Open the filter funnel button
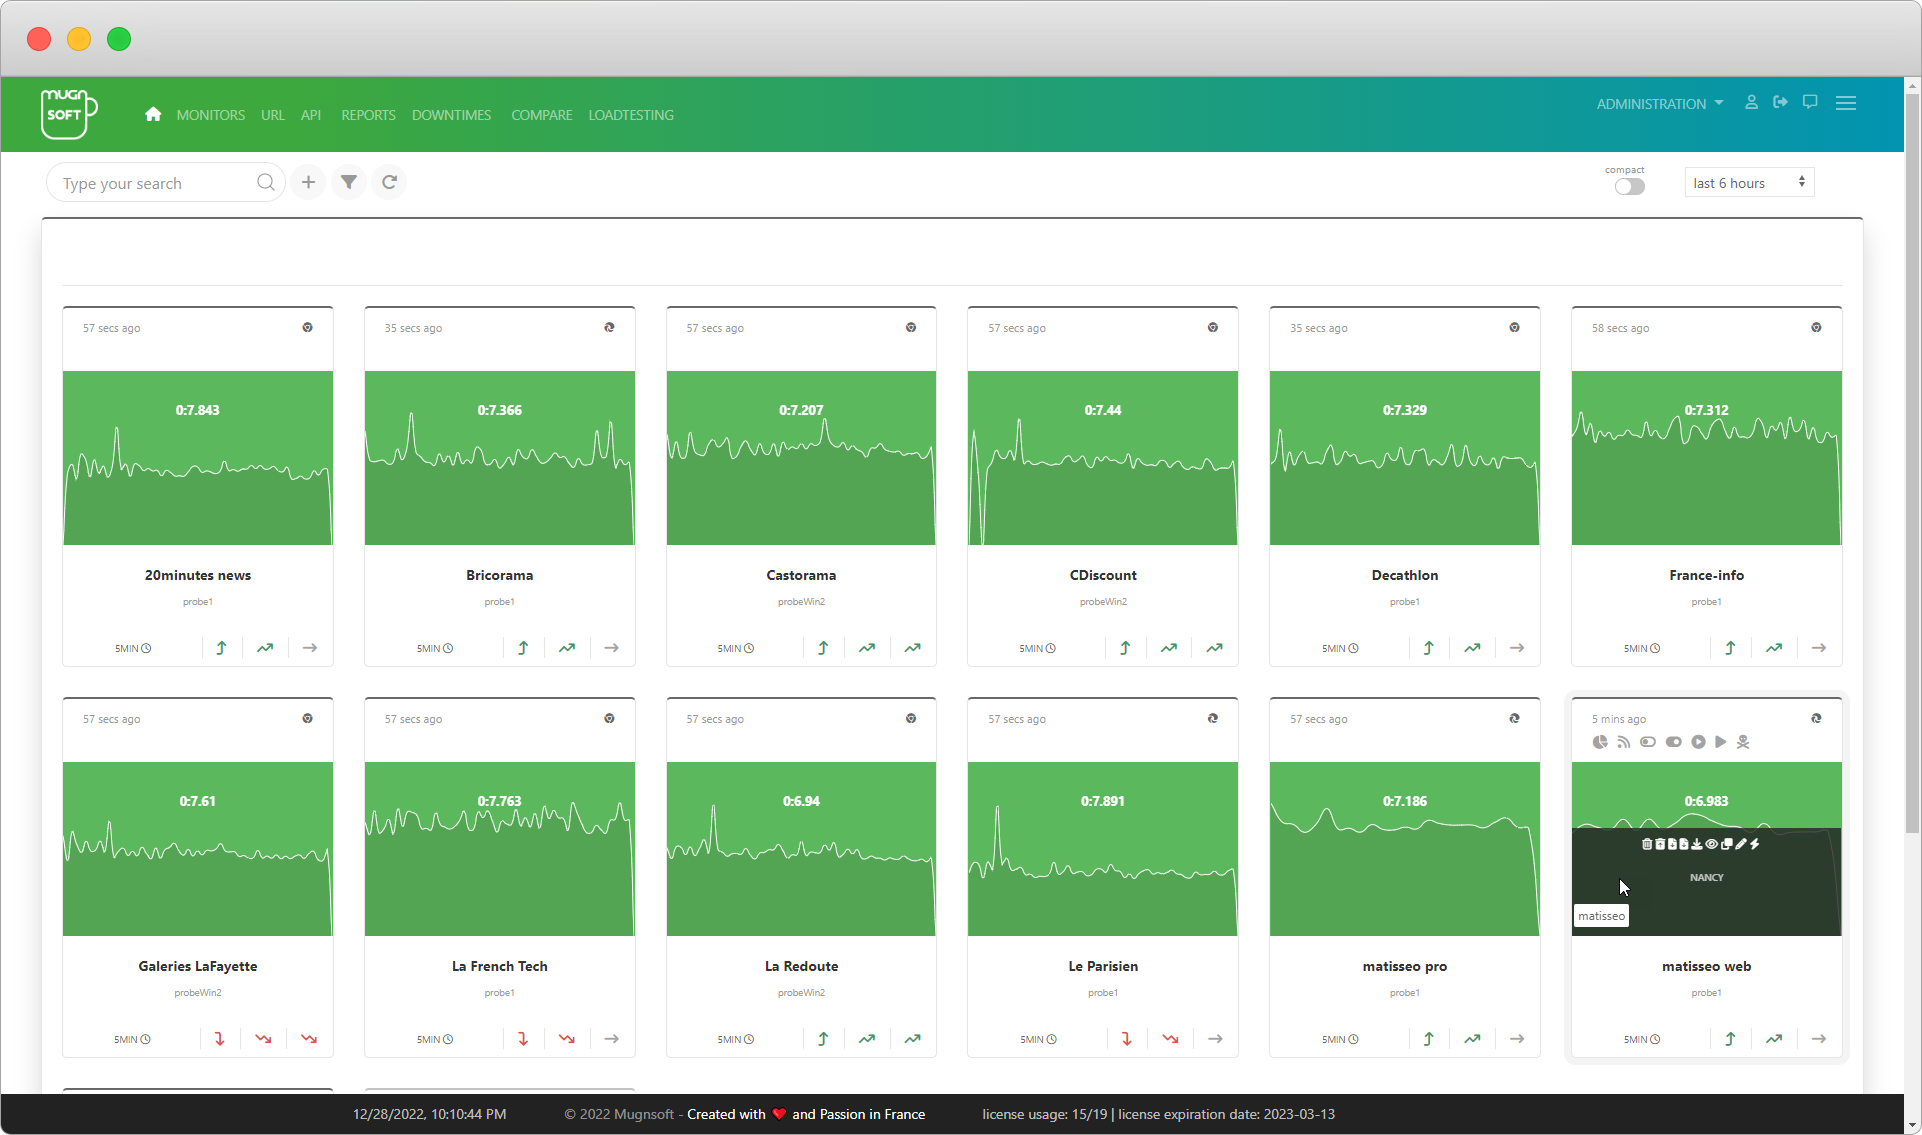 click(x=349, y=182)
